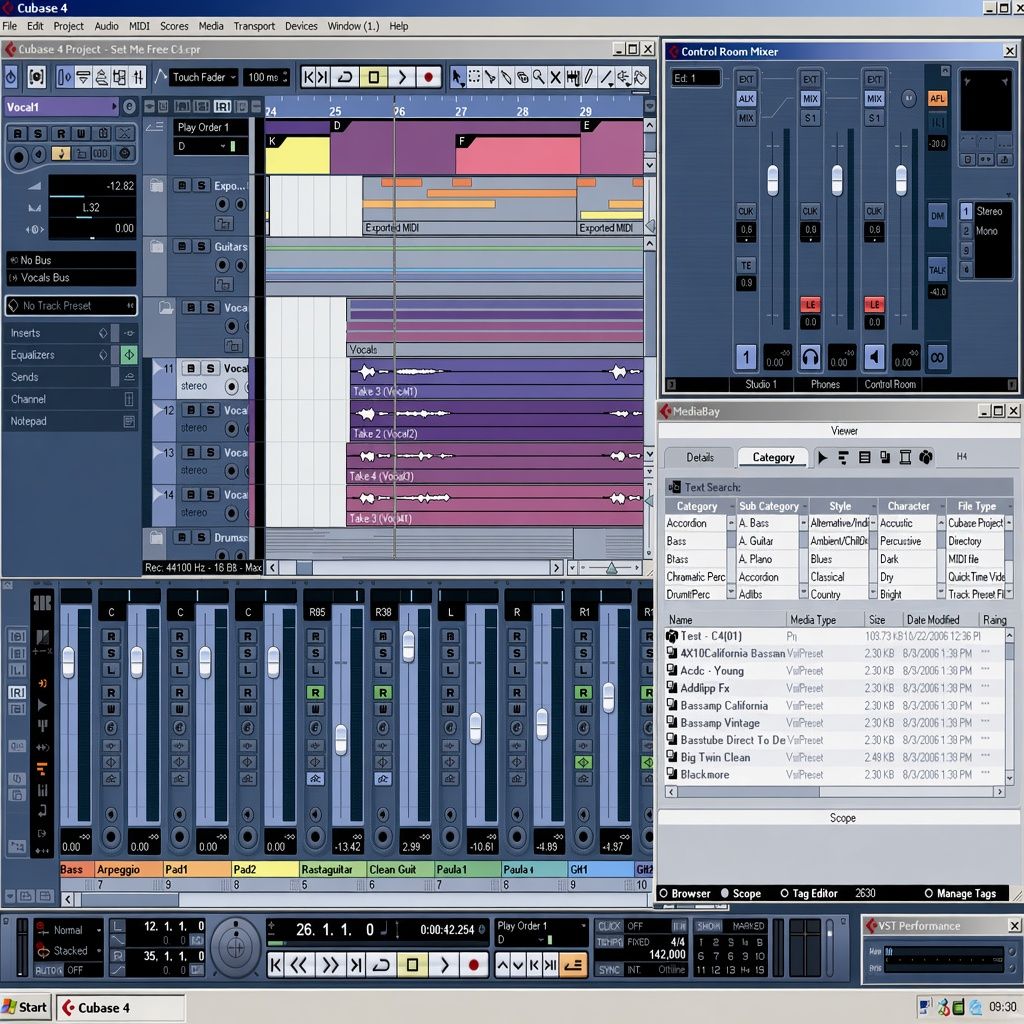
Task: Select the Bassamp Vintage preset row
Action: coord(836,723)
